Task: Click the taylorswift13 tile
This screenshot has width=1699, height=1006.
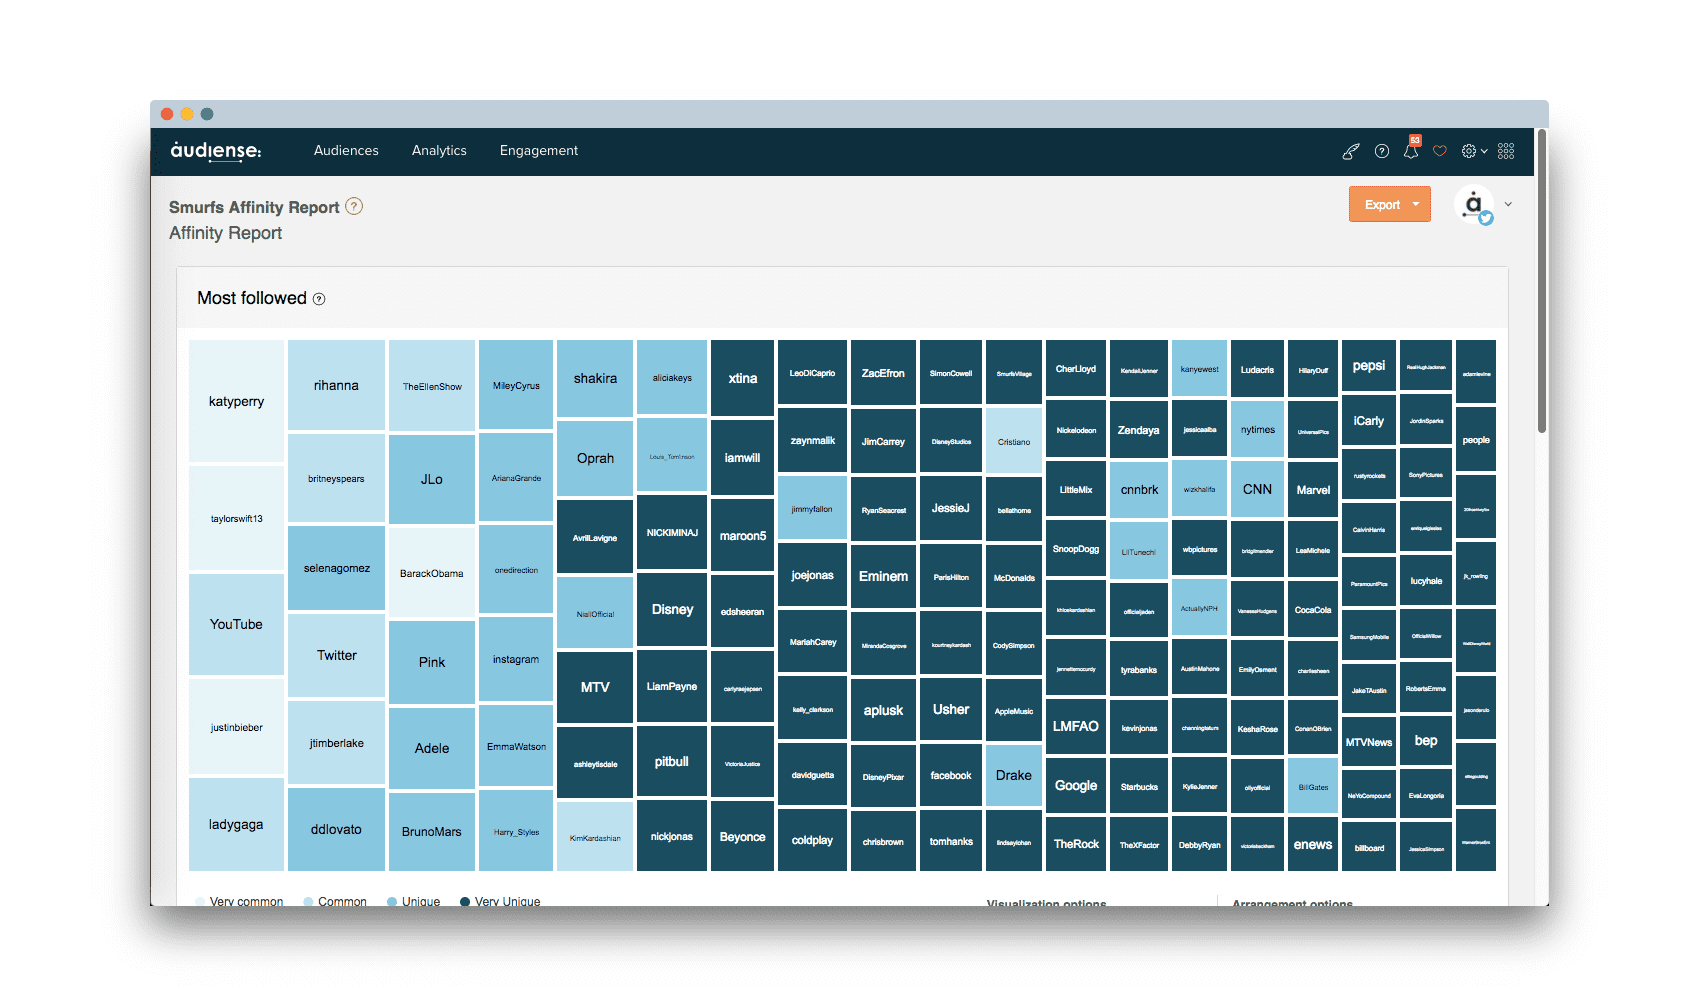Action: tap(236, 518)
